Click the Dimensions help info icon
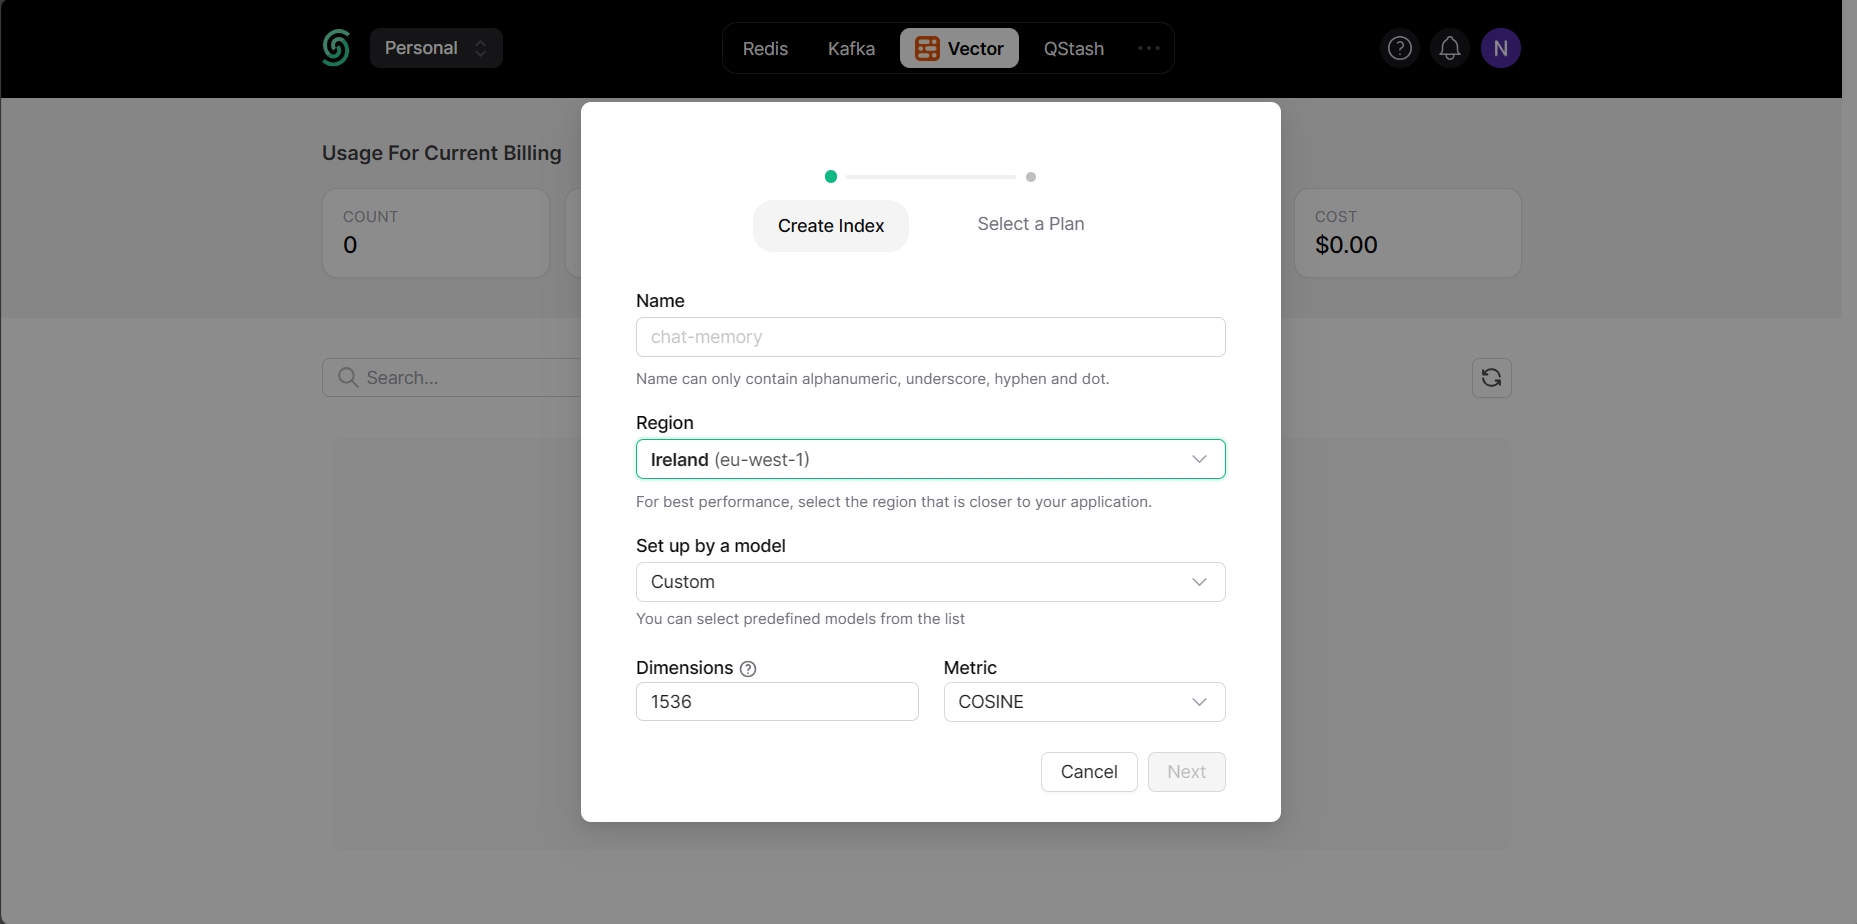This screenshot has width=1857, height=924. point(748,669)
